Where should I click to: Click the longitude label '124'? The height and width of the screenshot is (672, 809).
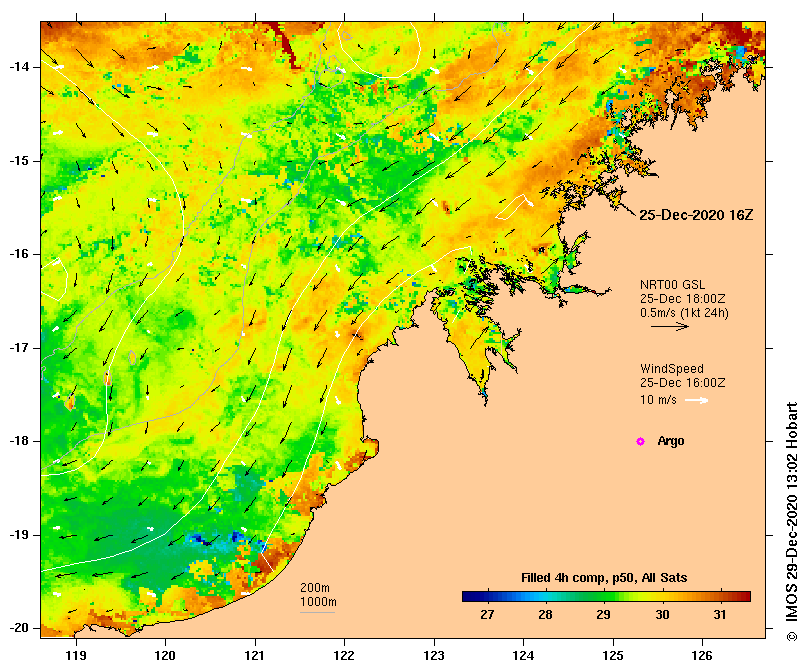(523, 655)
